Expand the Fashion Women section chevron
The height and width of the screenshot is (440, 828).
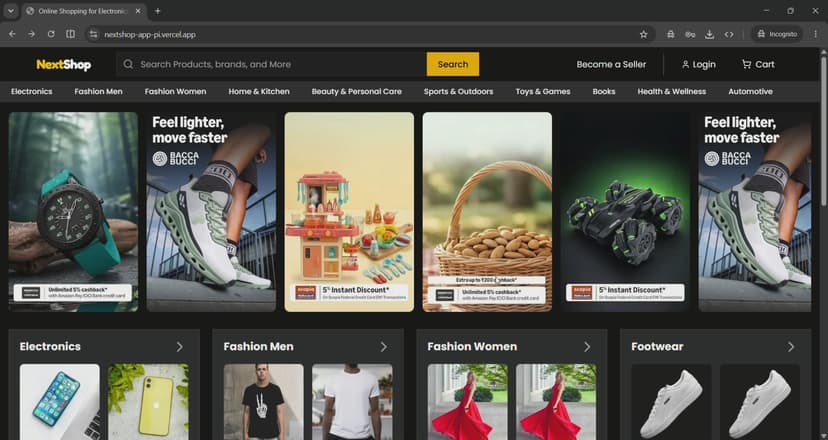[587, 347]
